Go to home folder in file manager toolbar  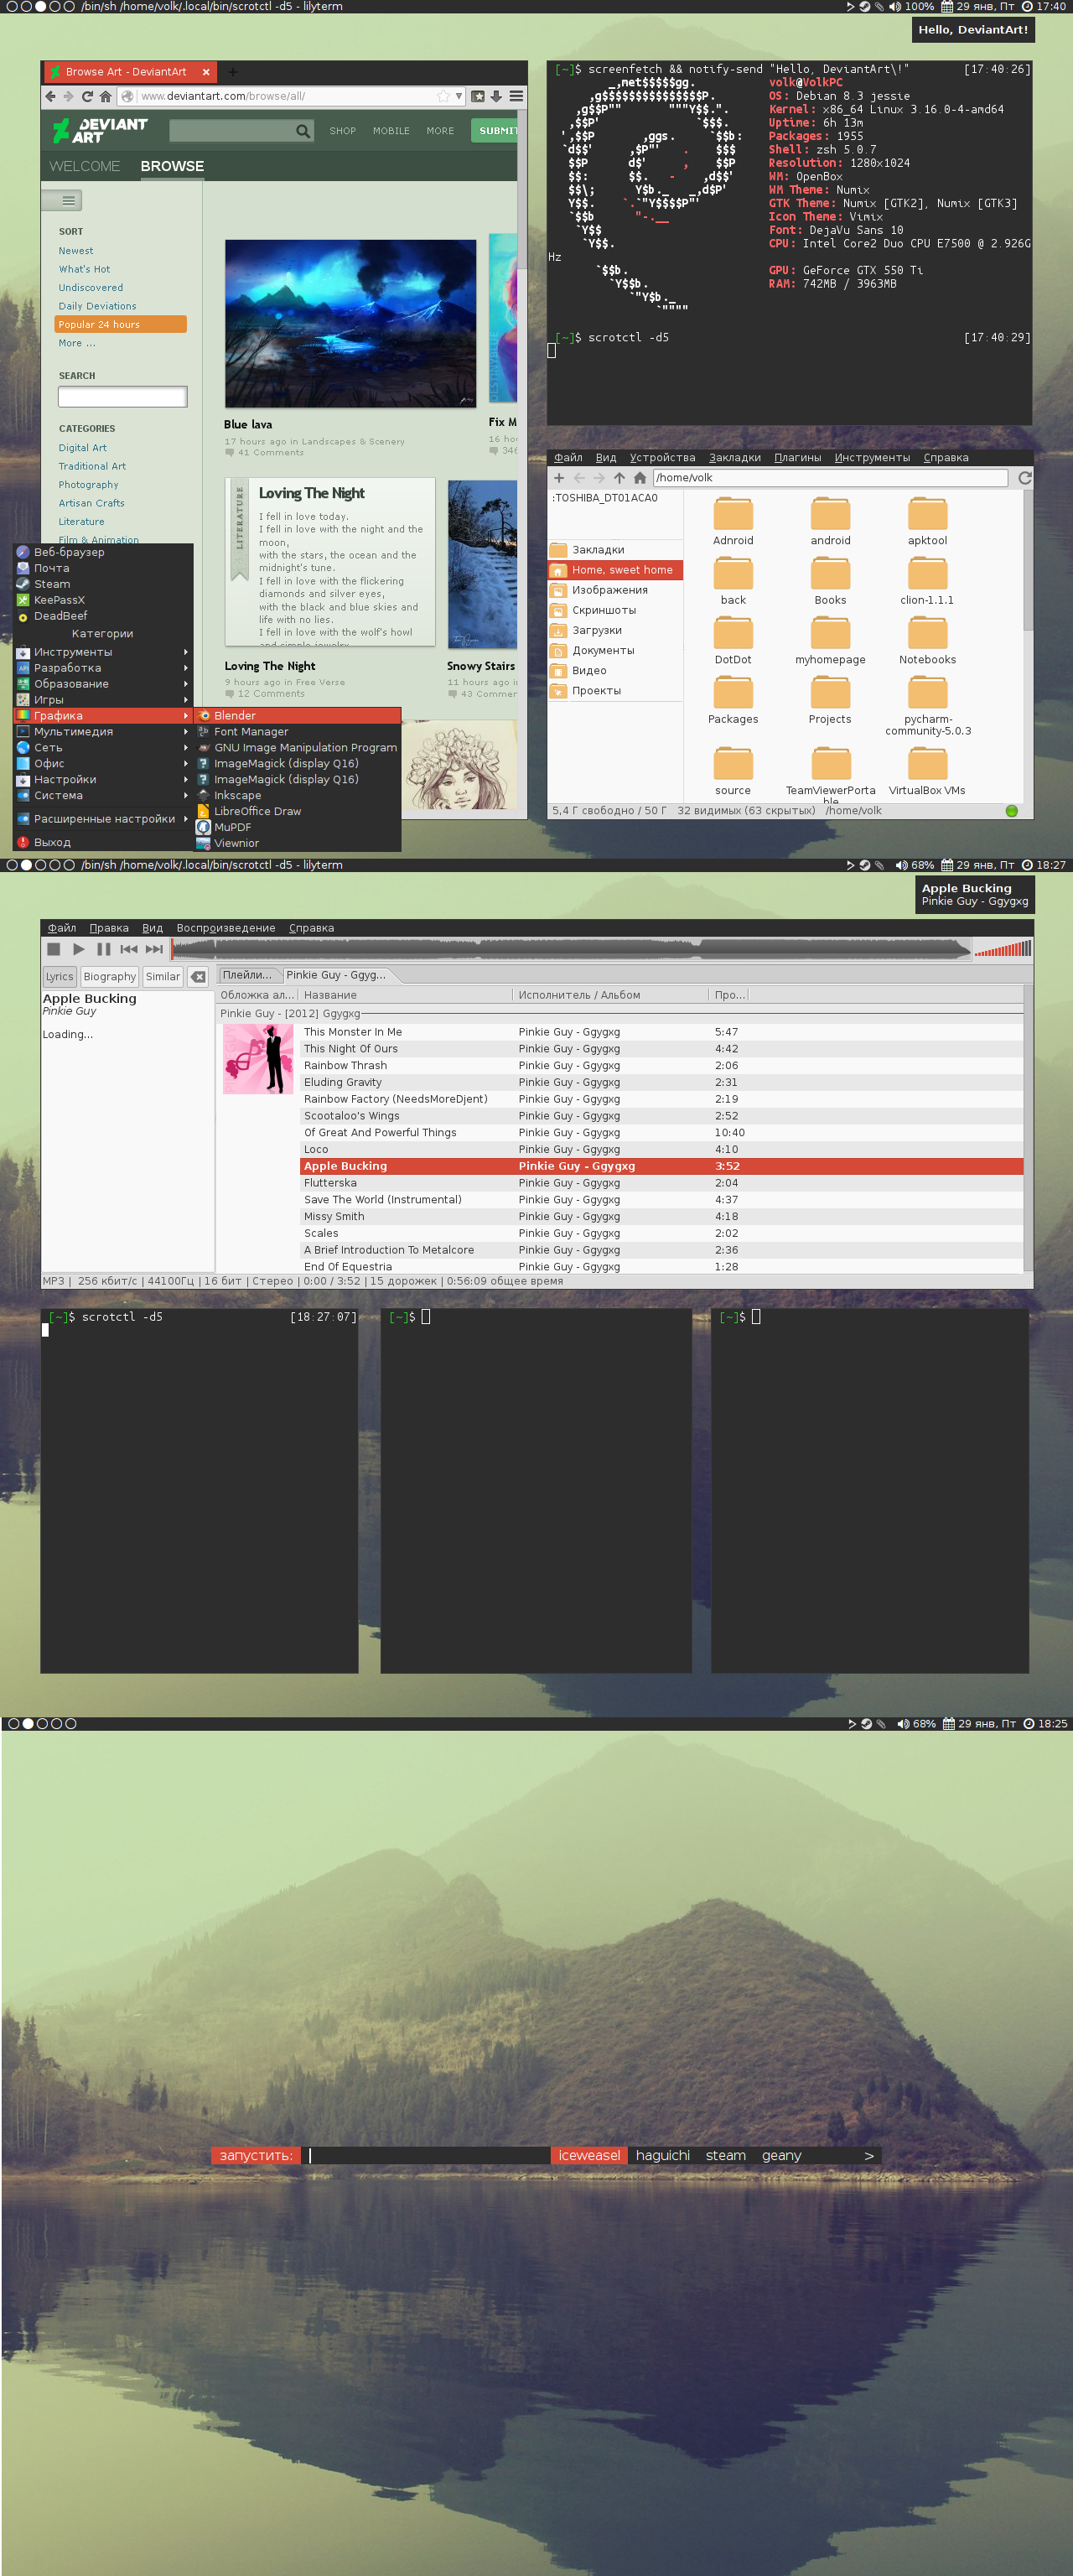(x=640, y=478)
